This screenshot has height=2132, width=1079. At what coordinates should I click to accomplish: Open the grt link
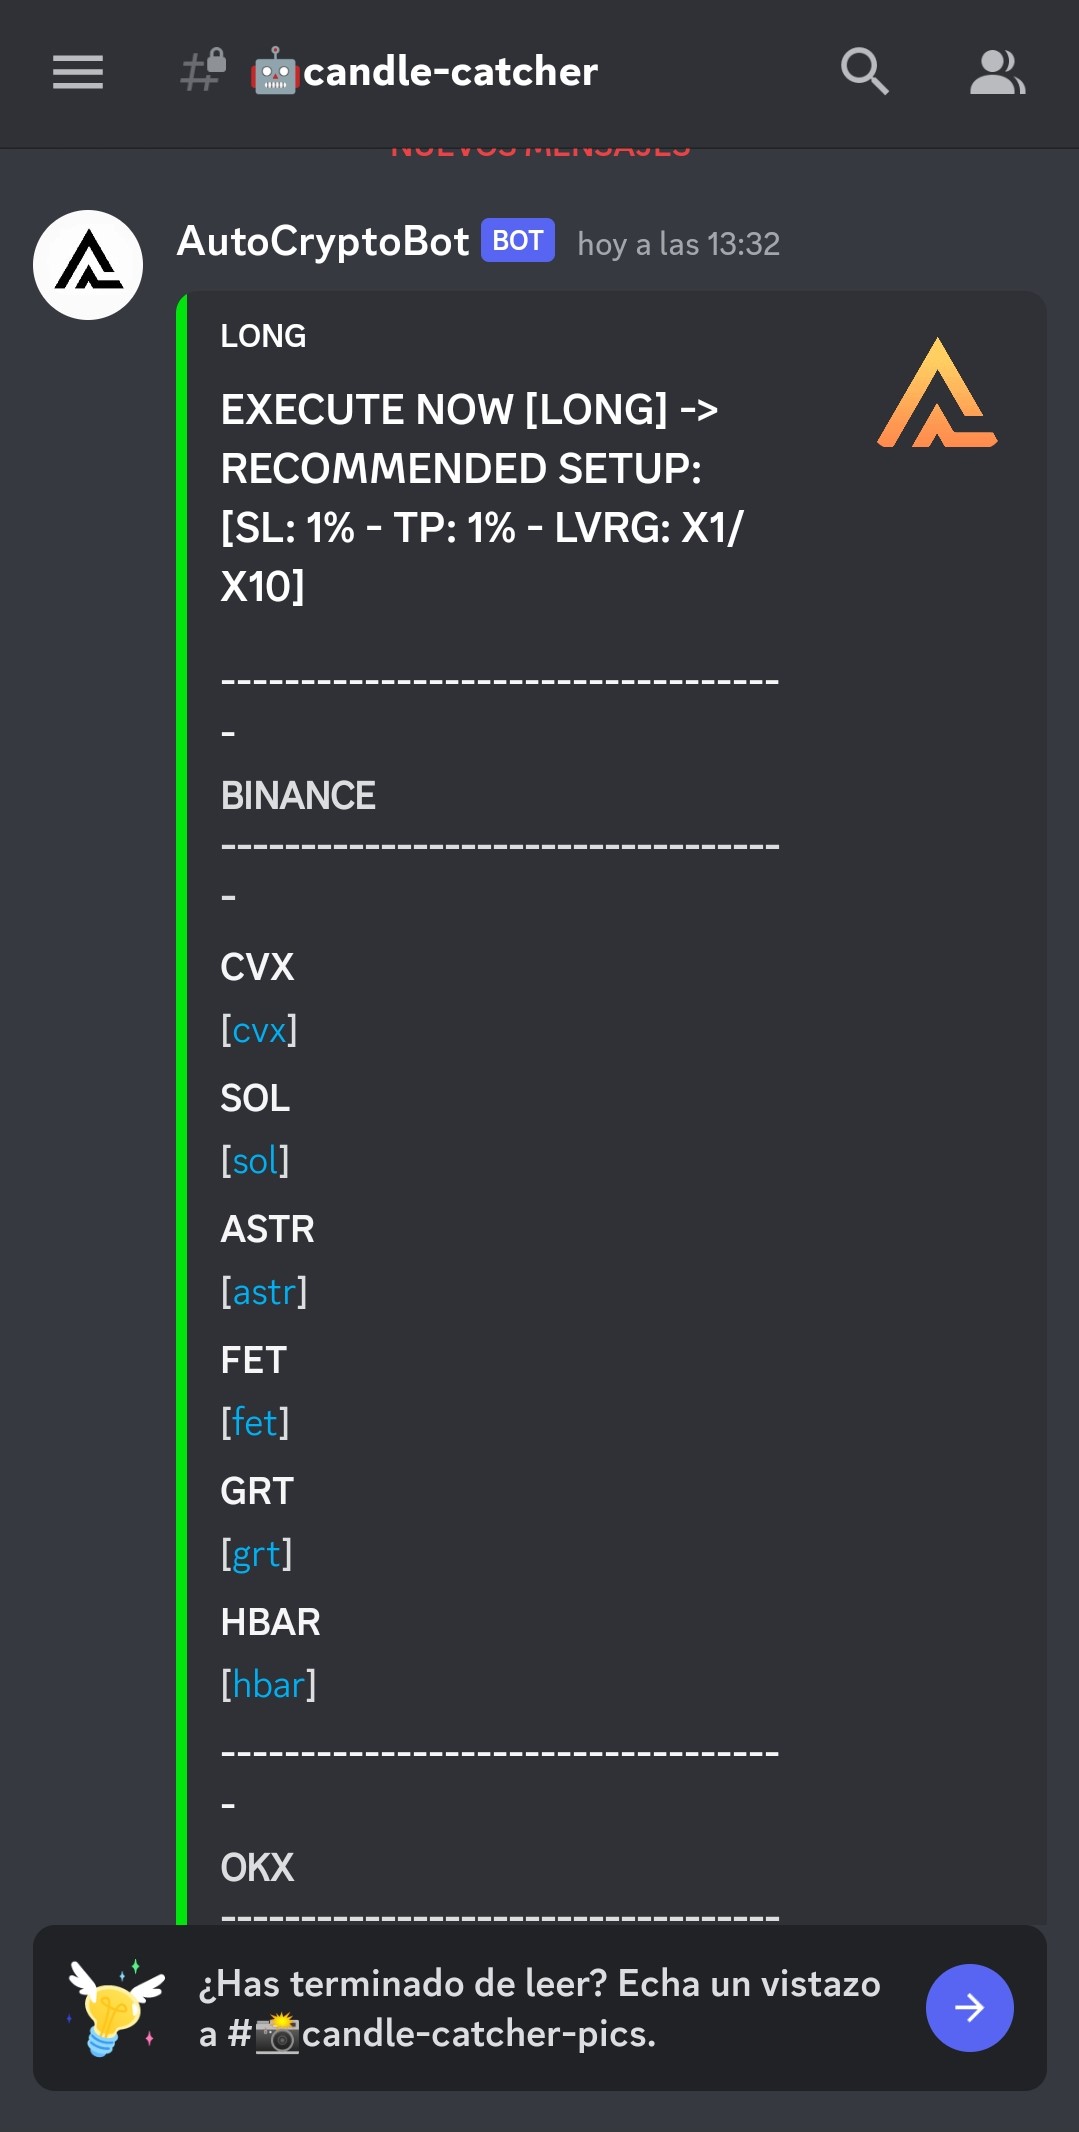[256, 1554]
